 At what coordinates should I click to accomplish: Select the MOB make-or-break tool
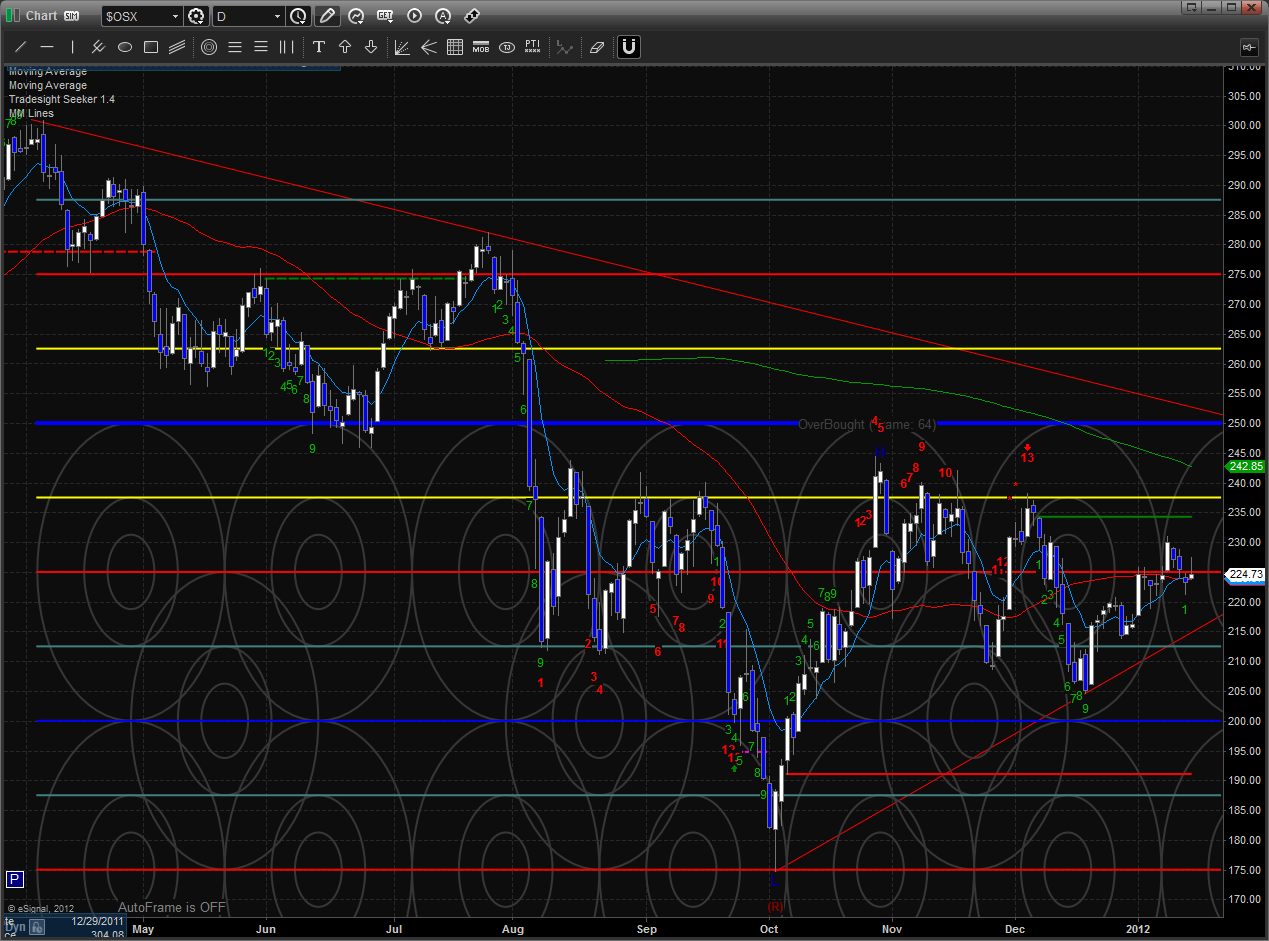click(x=480, y=47)
